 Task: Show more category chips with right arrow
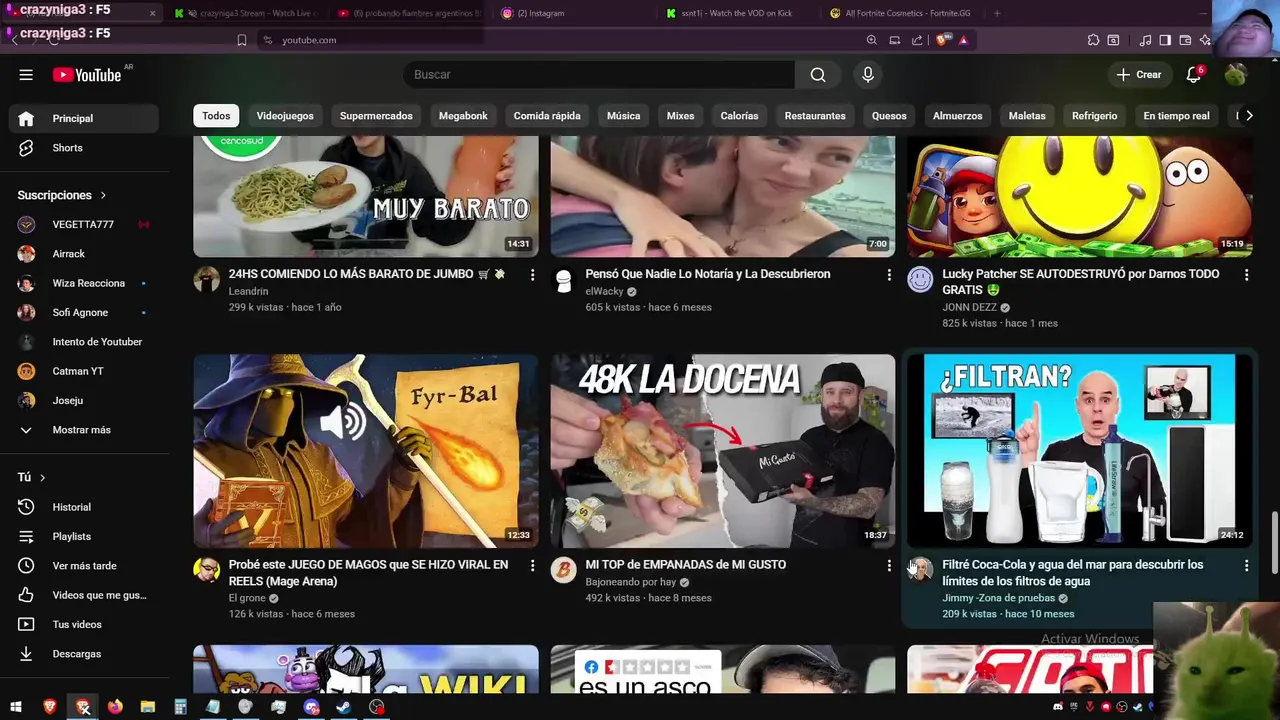(x=1248, y=116)
